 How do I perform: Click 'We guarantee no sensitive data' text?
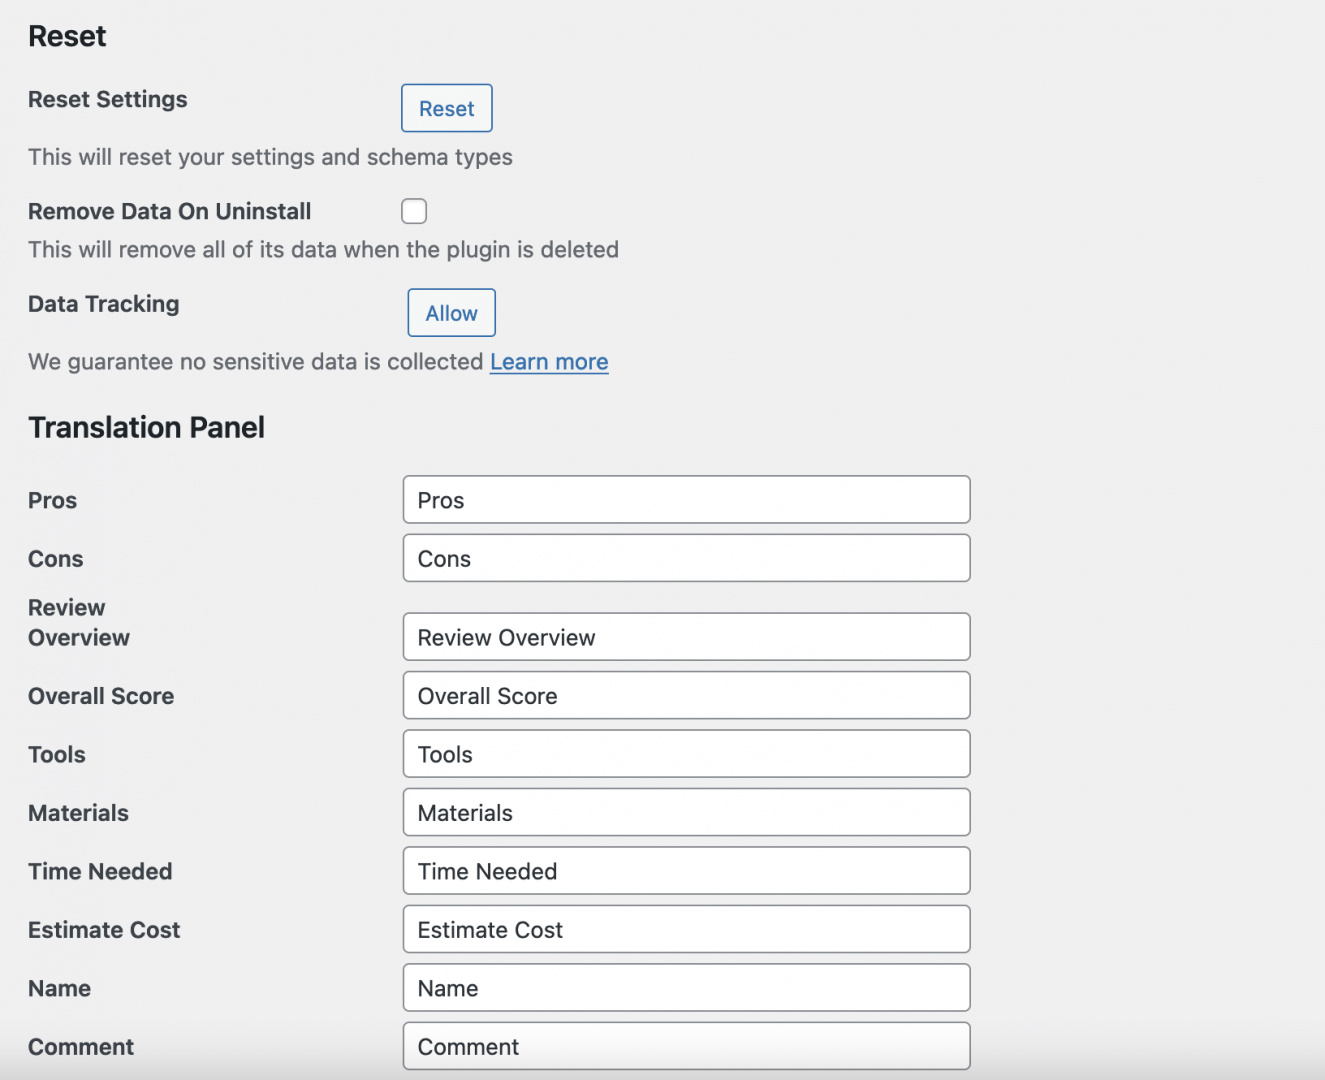[x=256, y=362]
